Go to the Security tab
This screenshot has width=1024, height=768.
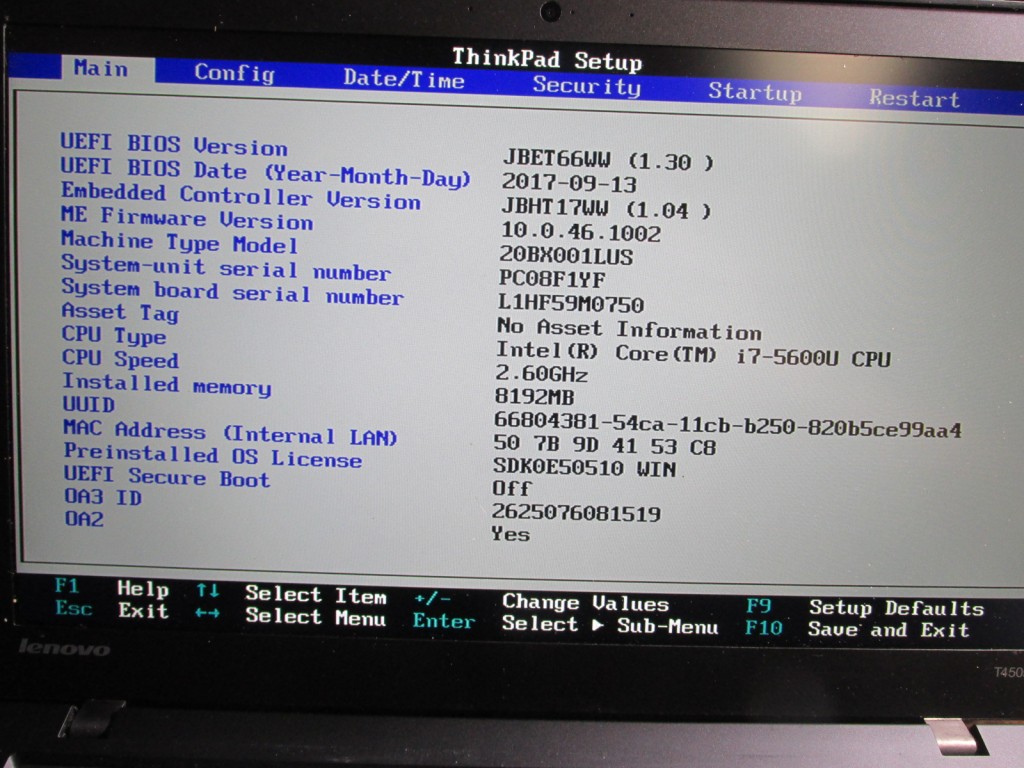[x=586, y=86]
